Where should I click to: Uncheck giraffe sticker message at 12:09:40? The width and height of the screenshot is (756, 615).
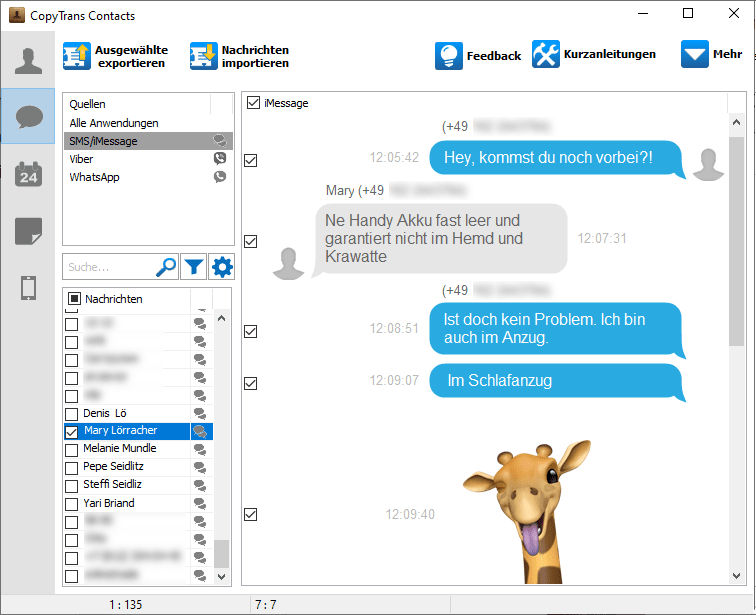(x=251, y=514)
